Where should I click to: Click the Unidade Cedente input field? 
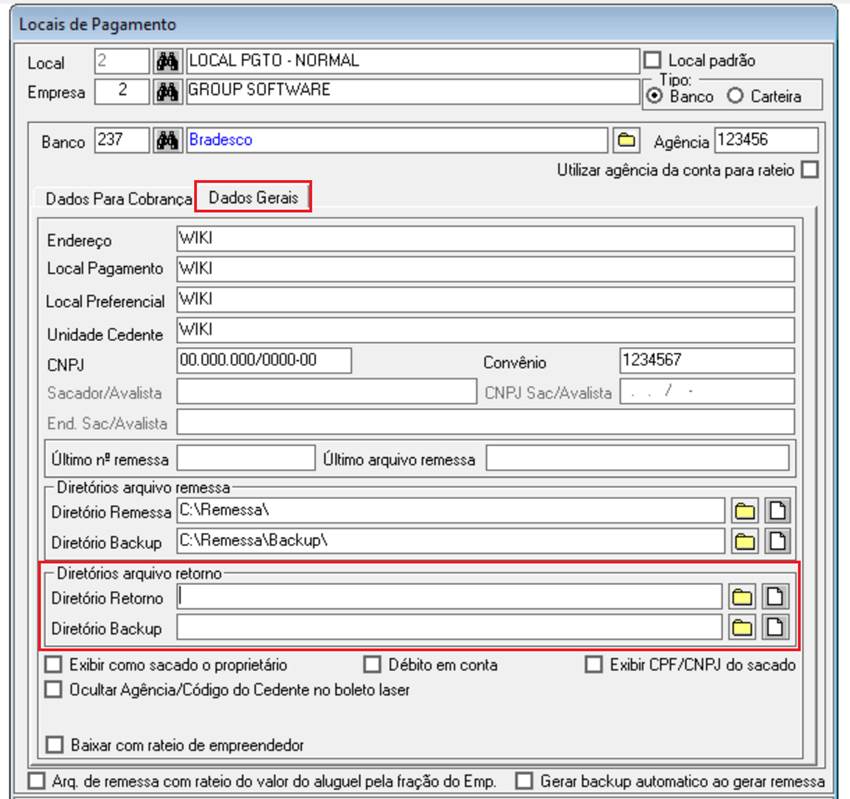485,330
